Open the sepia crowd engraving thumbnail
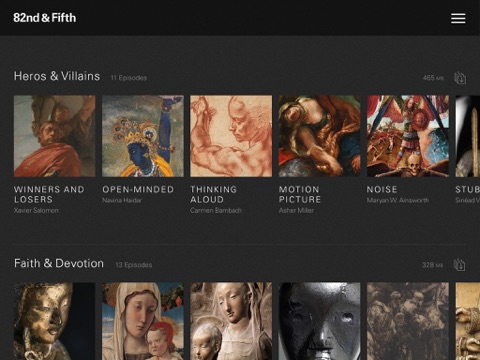The width and height of the screenshot is (480, 360). pyautogui.click(x=408, y=321)
